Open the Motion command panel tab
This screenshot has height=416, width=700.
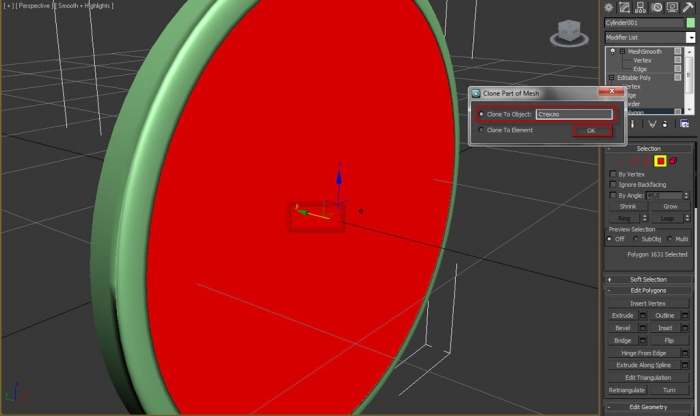coord(657,7)
